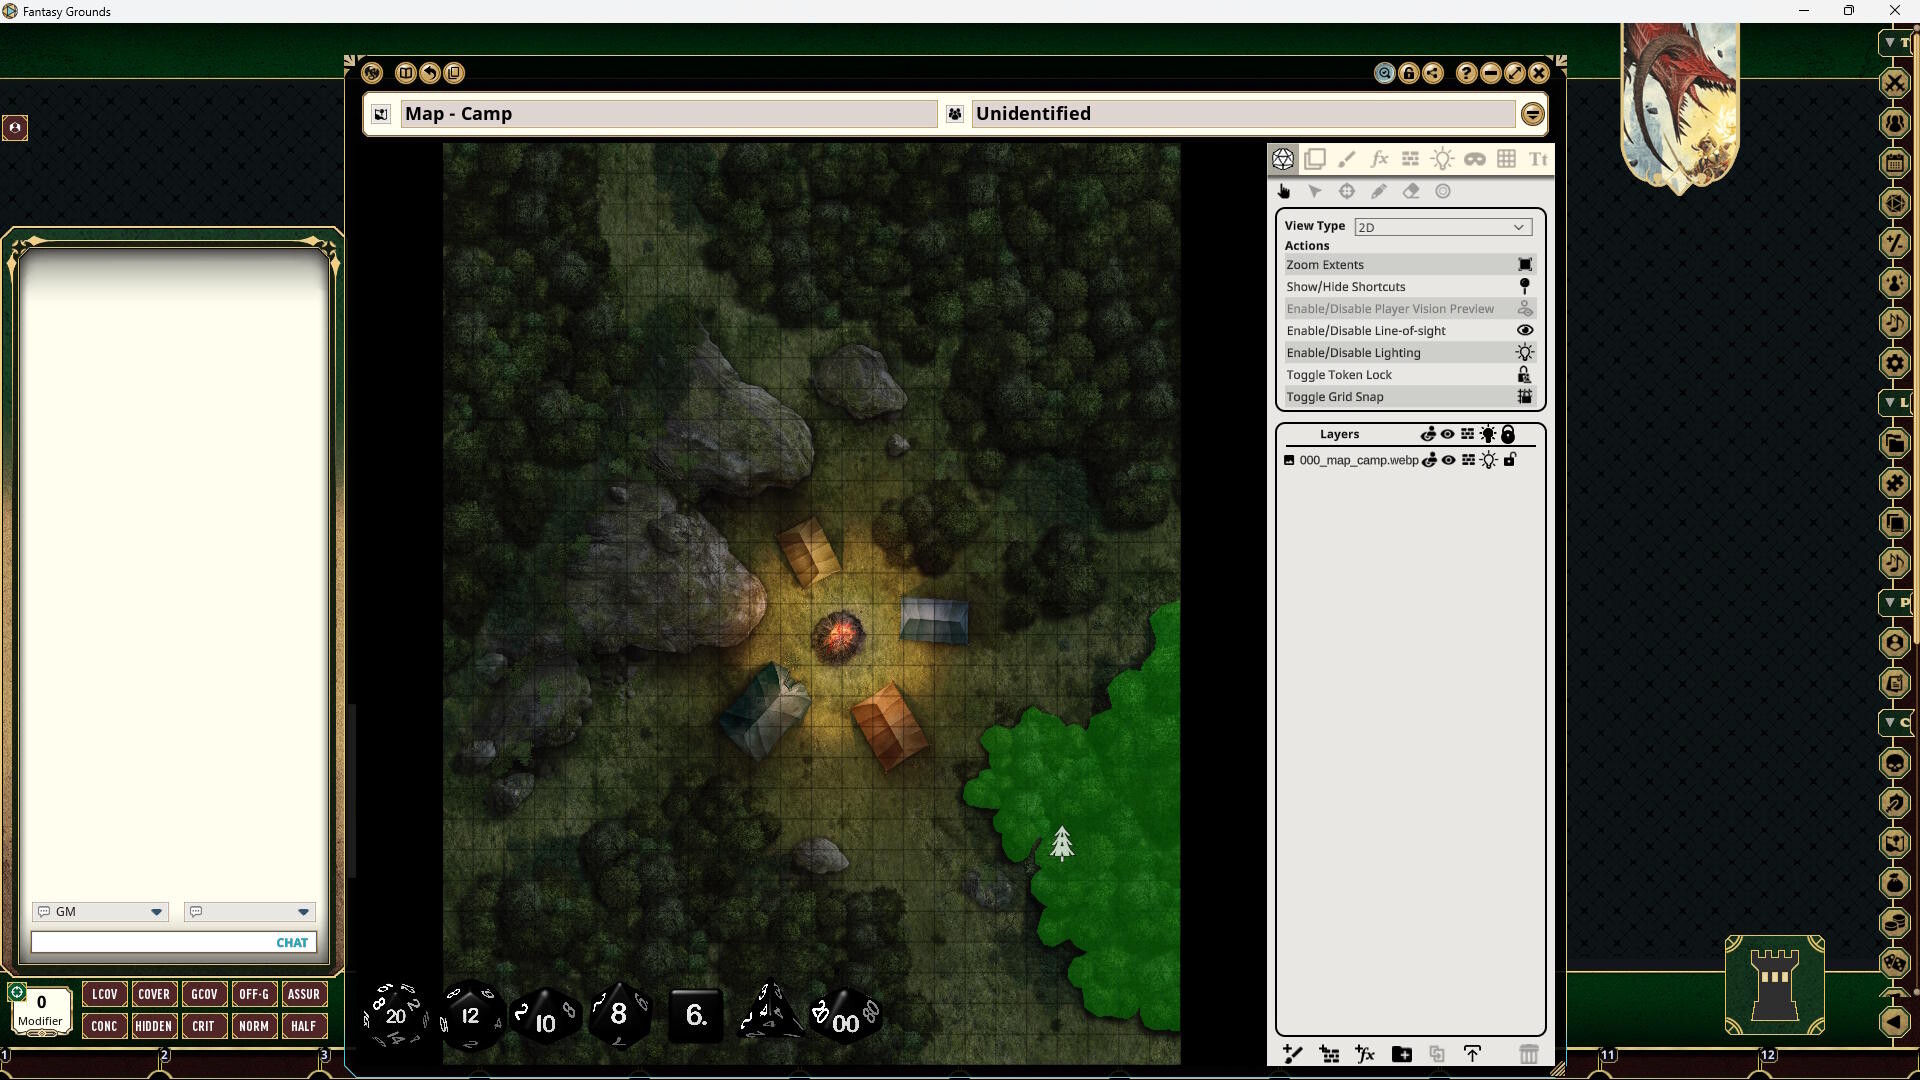Open the Tt text tools tab
1920x1080 pixels.
click(1539, 159)
